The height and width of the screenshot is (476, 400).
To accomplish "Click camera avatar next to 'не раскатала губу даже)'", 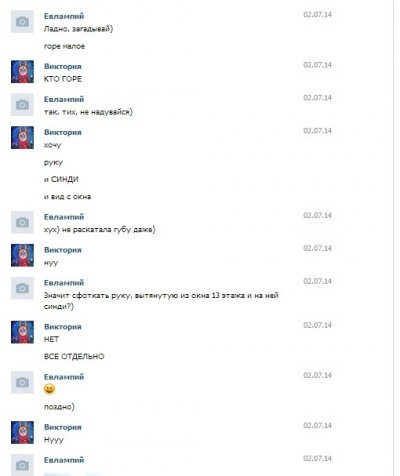I will tap(22, 222).
